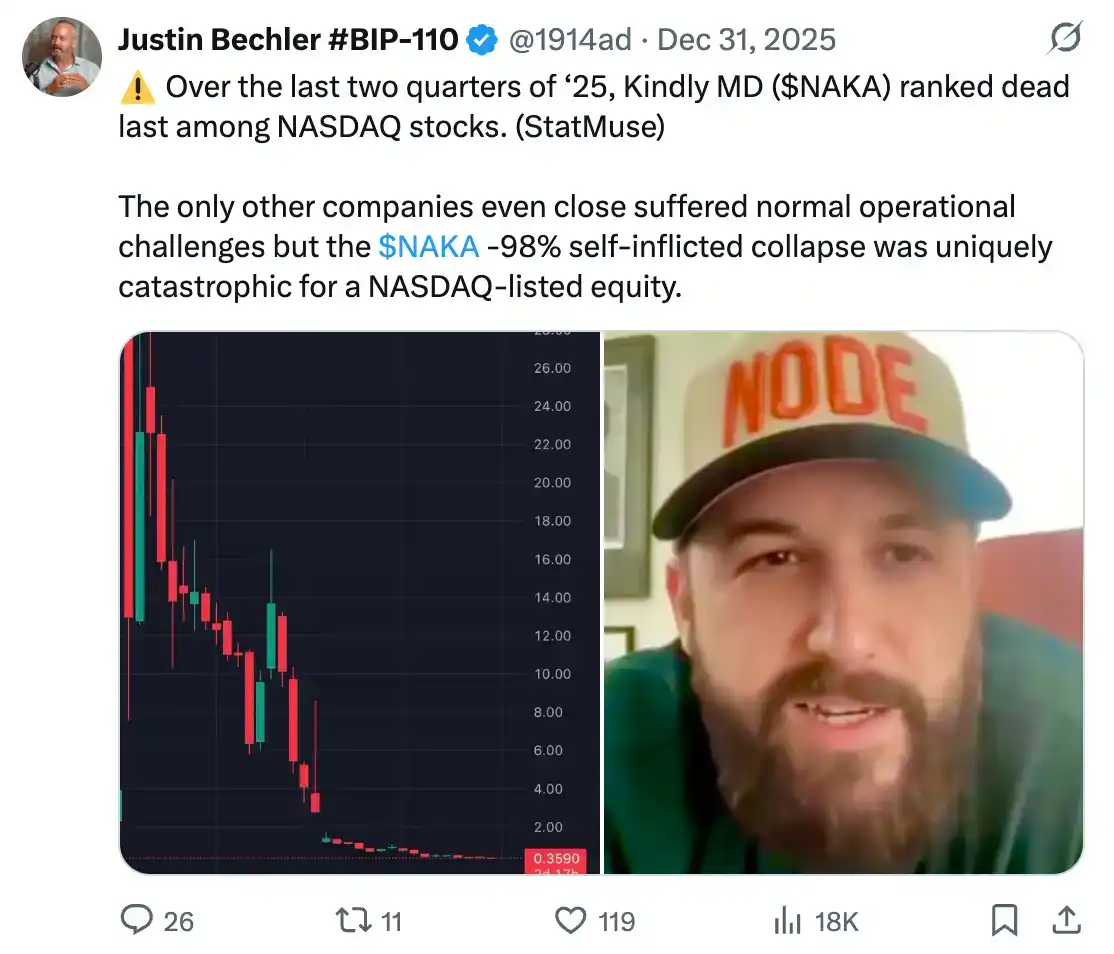Viewport: 1114px width, 954px height.
Task: Toggle bookmark on this post
Action: point(1006,920)
